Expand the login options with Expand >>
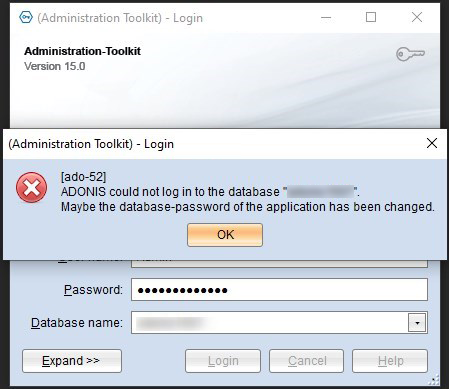449x389 pixels. 72,361
